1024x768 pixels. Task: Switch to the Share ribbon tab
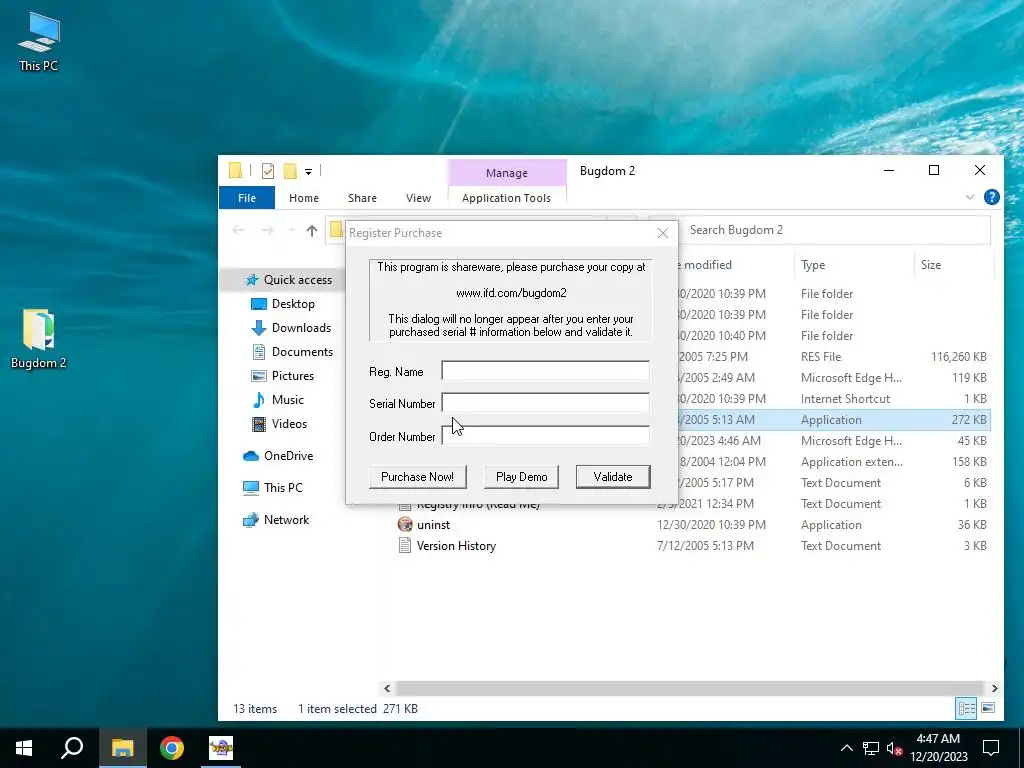[362, 198]
